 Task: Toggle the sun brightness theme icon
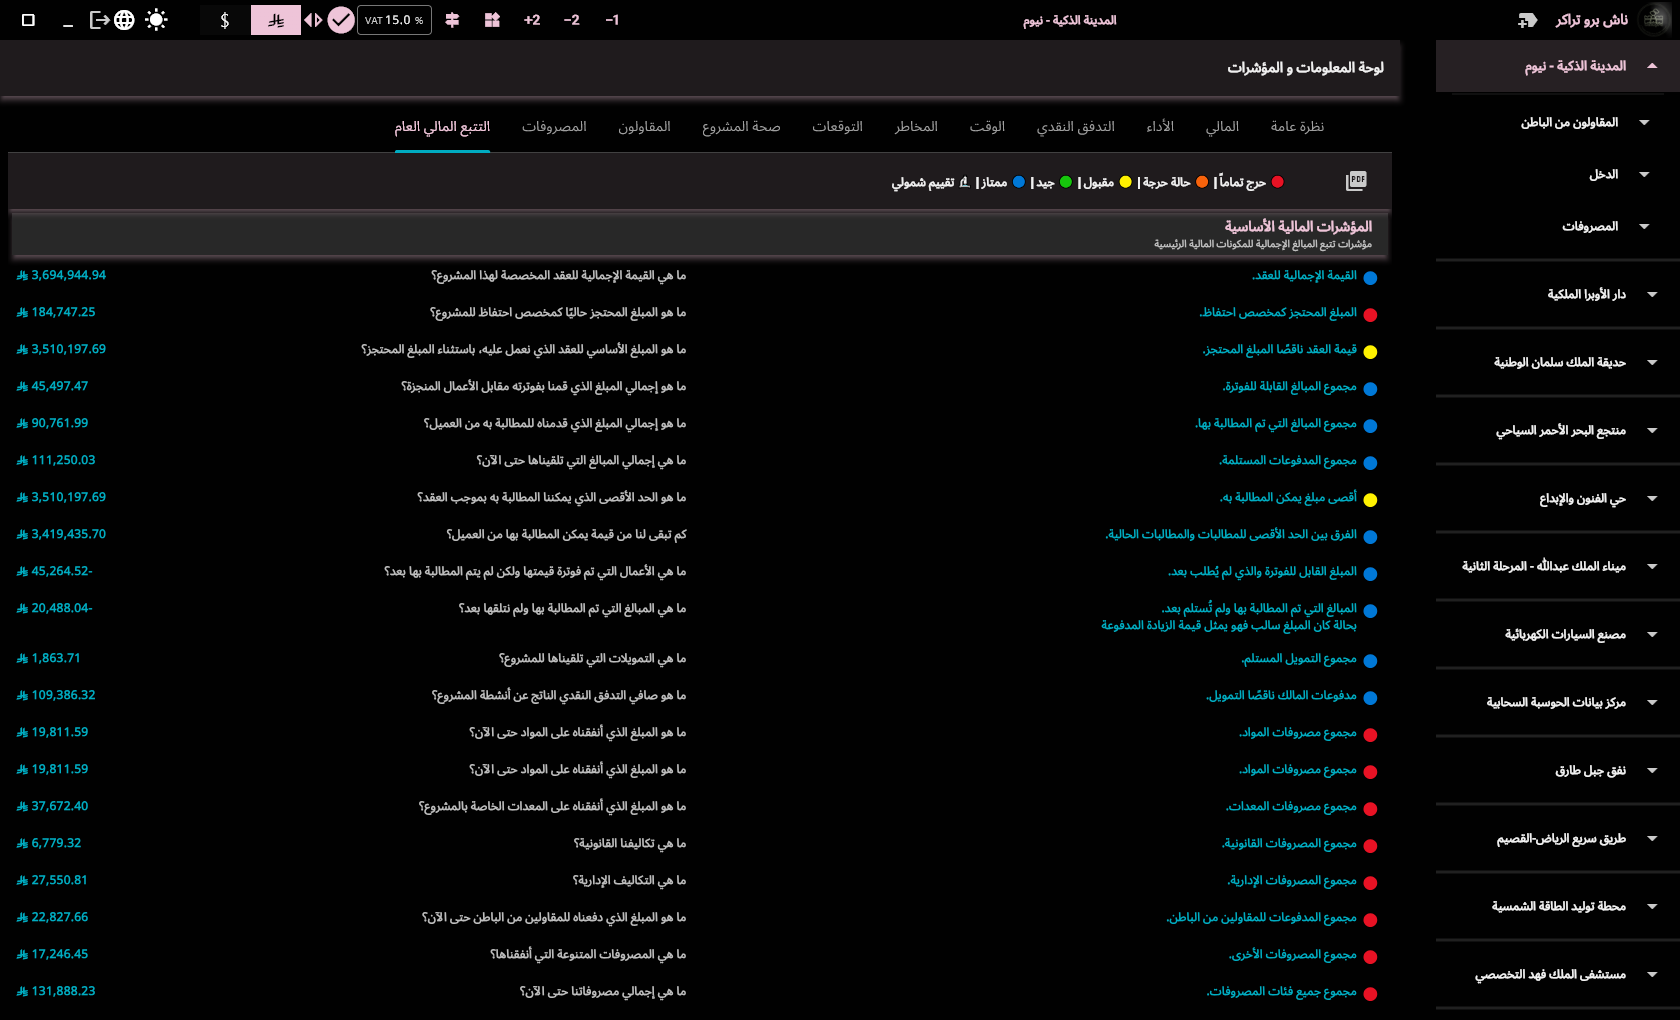[x=156, y=20]
